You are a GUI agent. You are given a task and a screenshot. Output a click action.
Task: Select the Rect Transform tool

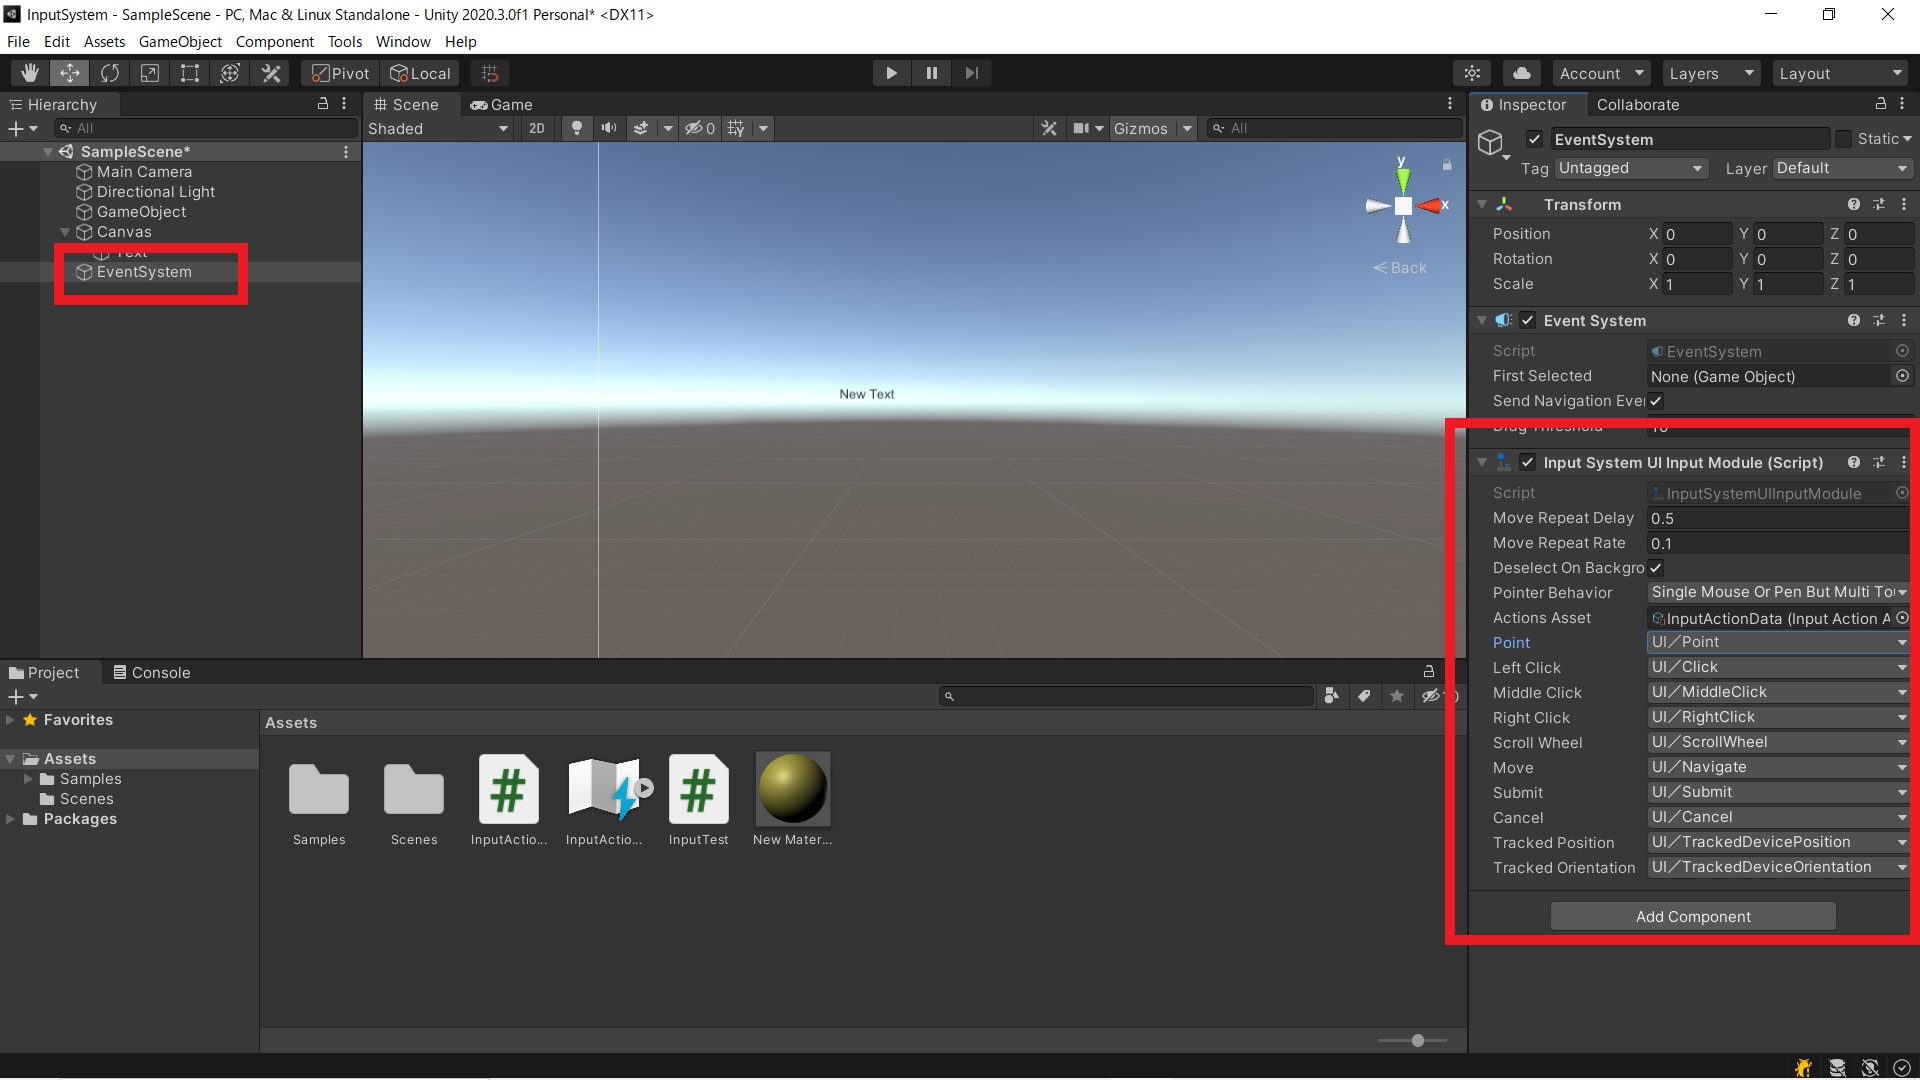coord(190,72)
